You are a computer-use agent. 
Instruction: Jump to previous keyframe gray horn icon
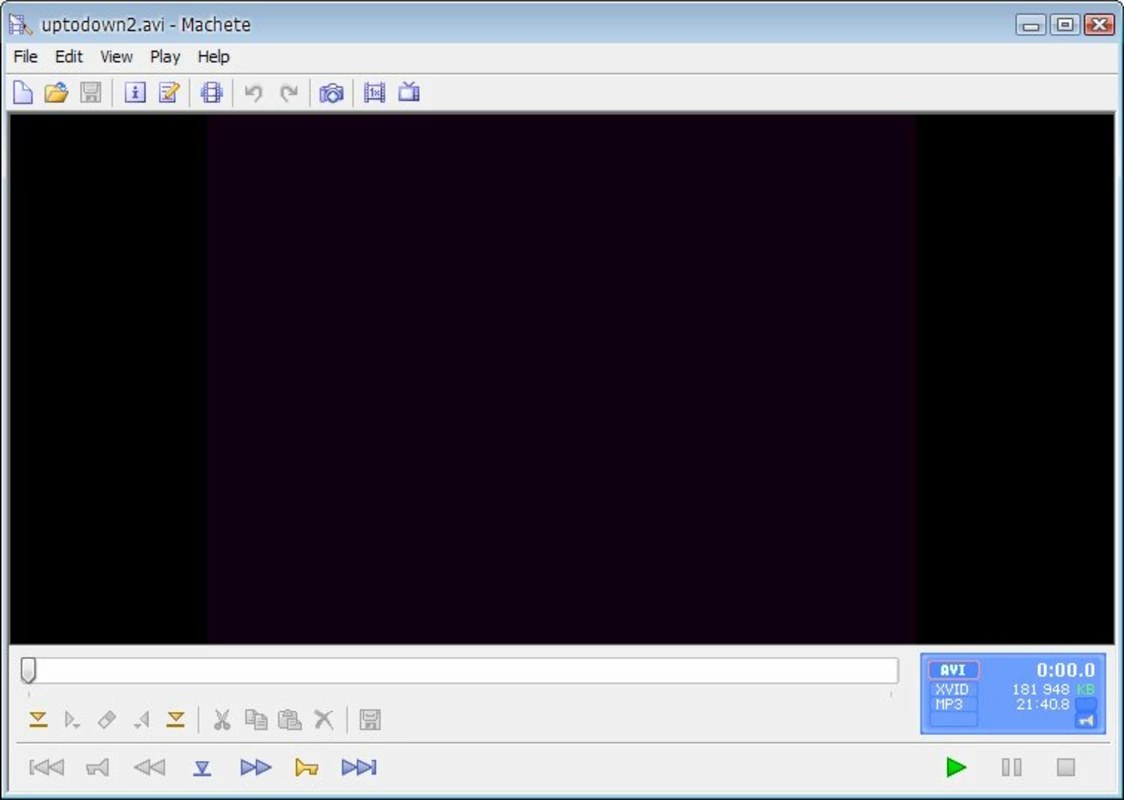point(97,768)
